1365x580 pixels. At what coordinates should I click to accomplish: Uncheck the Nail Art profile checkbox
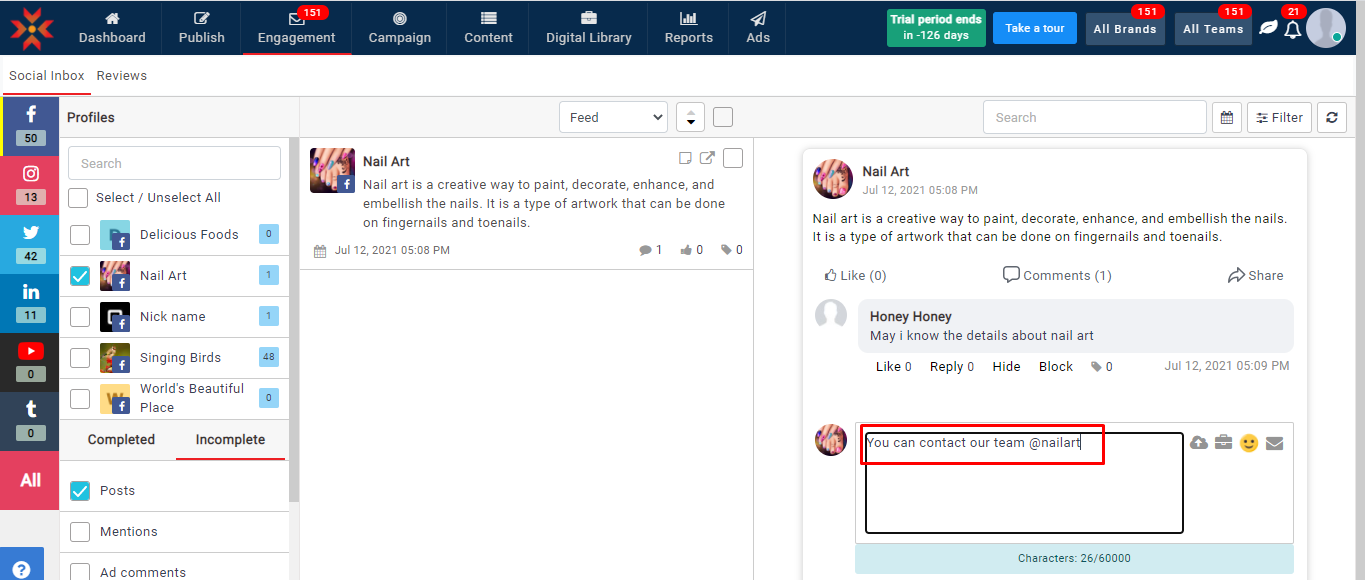(x=80, y=276)
